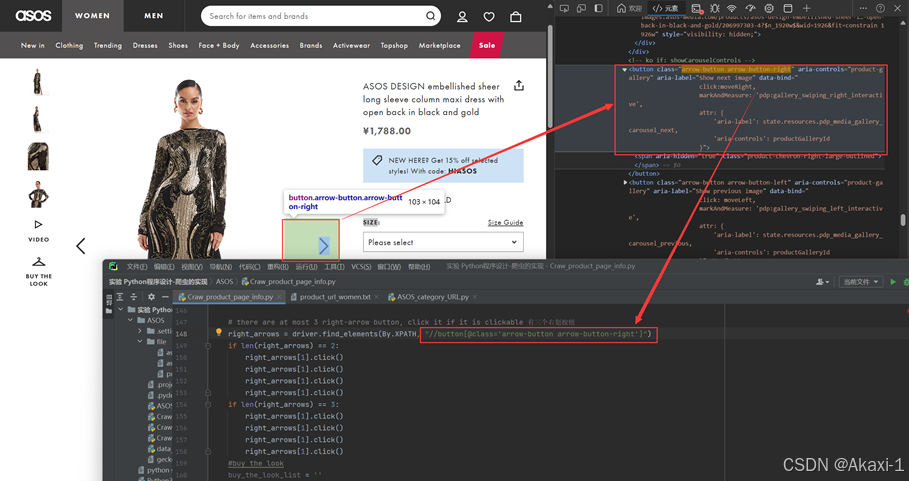Viewport: 909px width, 481px height.
Task: Click the lightbulb intention icon at line 148
Action: click(219, 333)
